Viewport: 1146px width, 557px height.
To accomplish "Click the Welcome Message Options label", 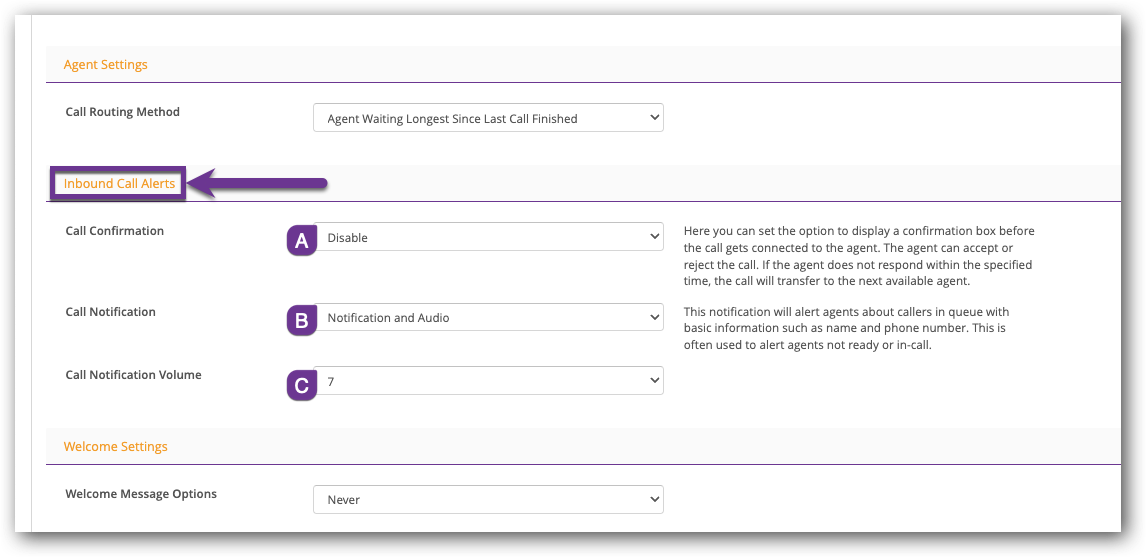I will 141,493.
